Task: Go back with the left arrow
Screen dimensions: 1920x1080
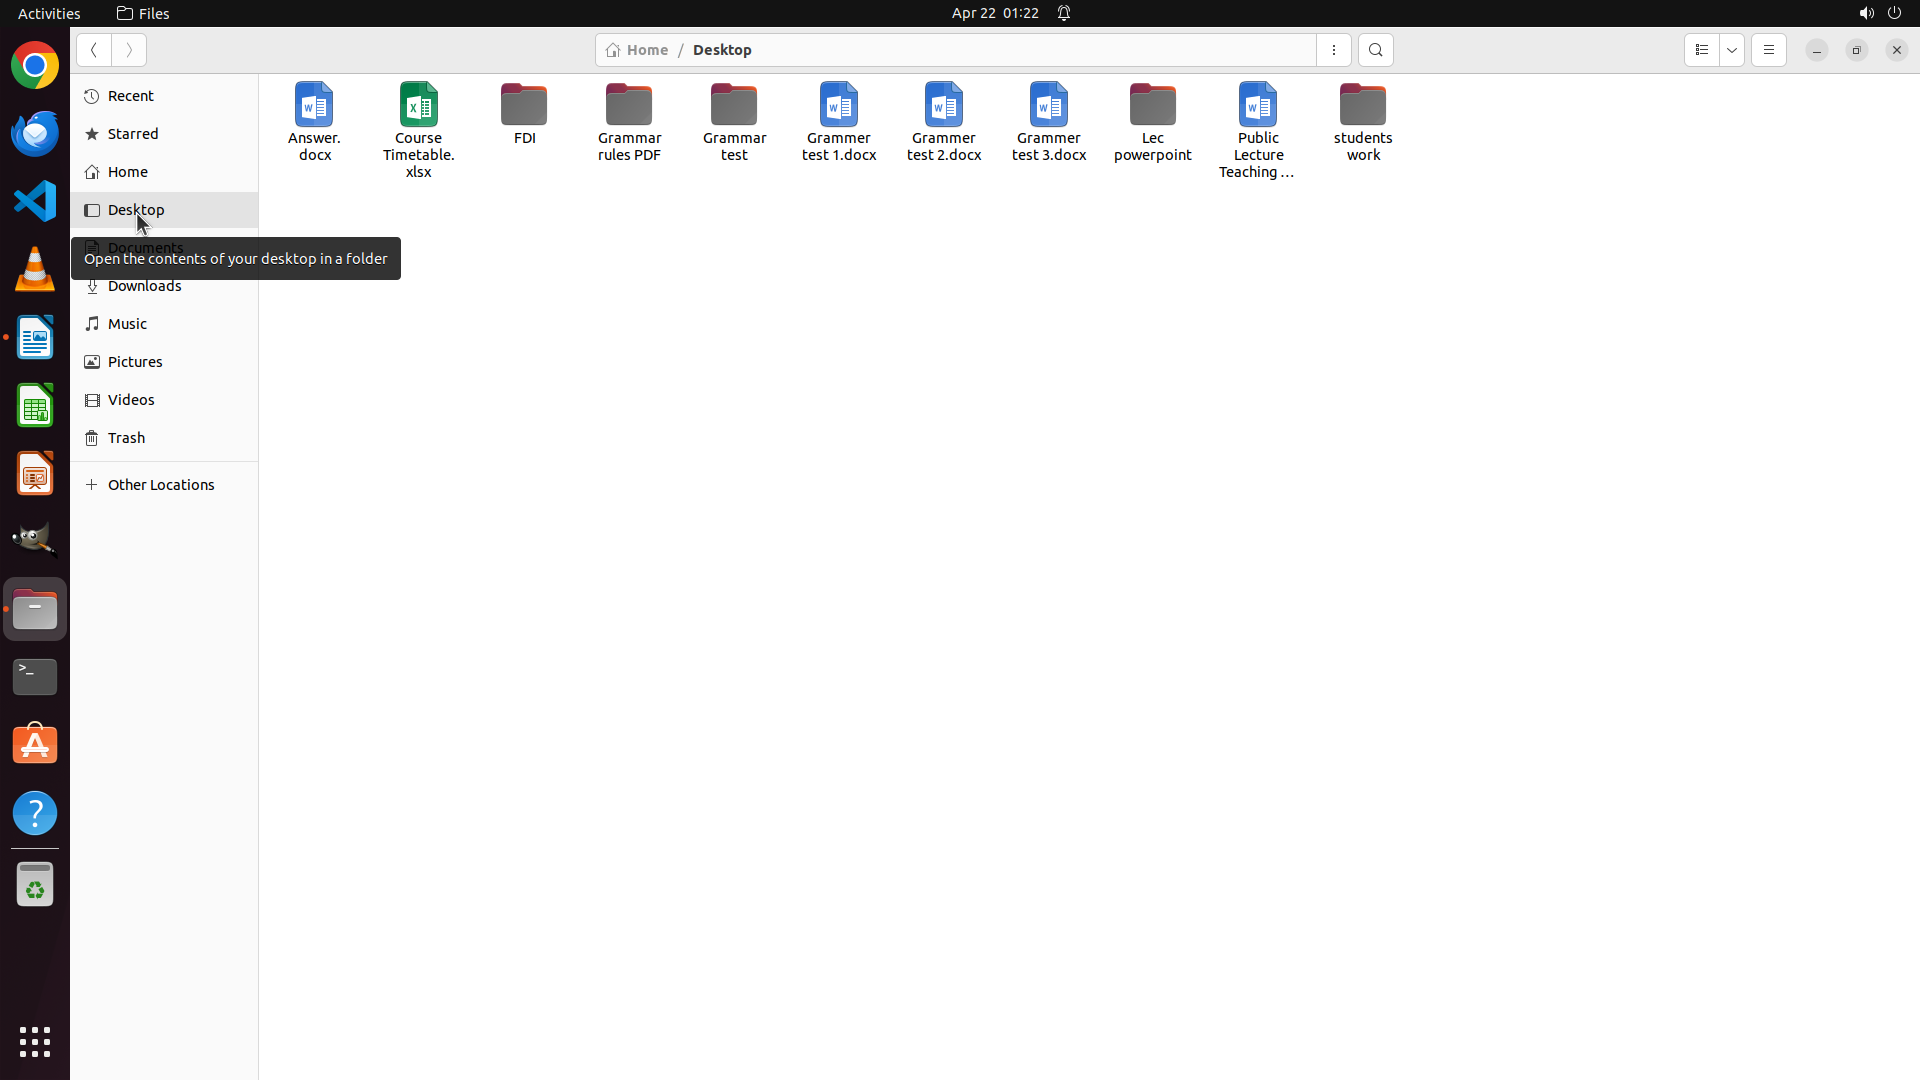Action: (x=94, y=50)
